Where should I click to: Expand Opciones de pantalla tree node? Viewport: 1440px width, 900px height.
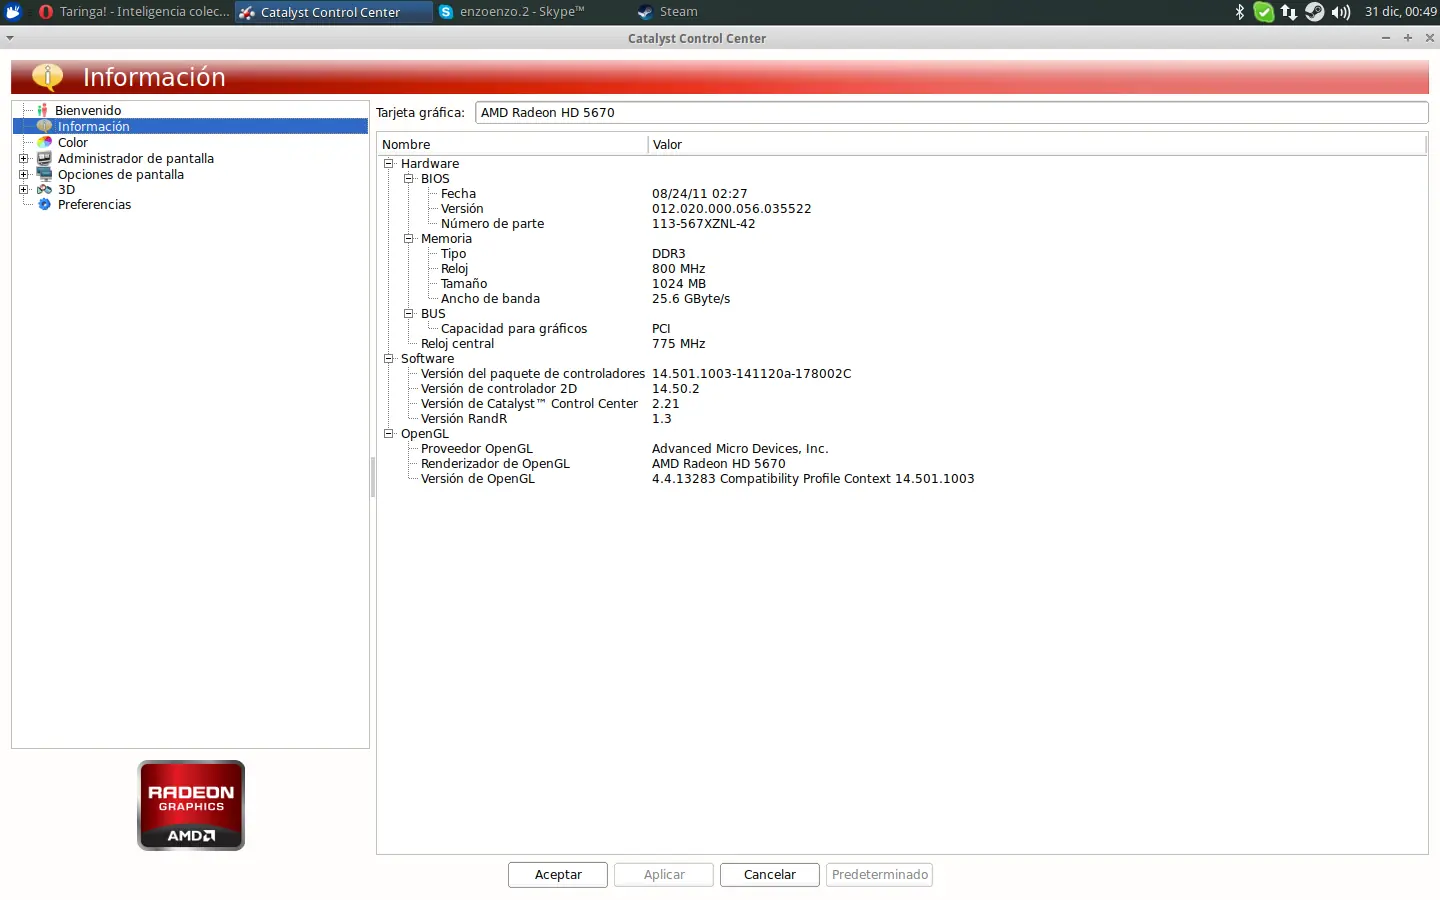pos(24,174)
